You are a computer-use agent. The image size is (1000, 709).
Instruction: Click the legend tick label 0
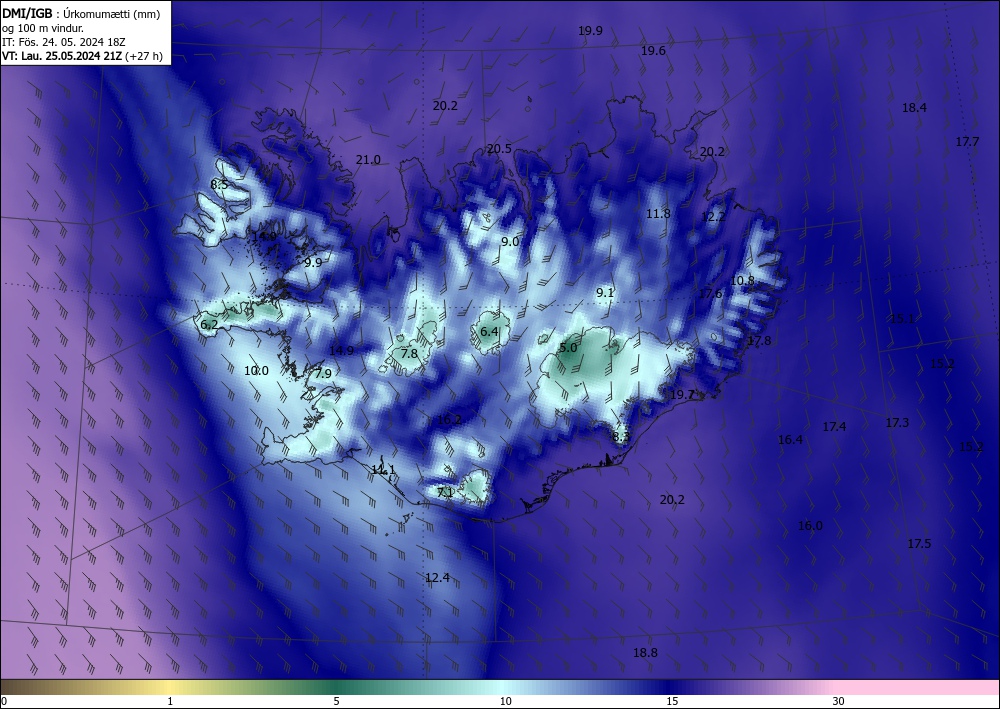pyautogui.click(x=4, y=701)
